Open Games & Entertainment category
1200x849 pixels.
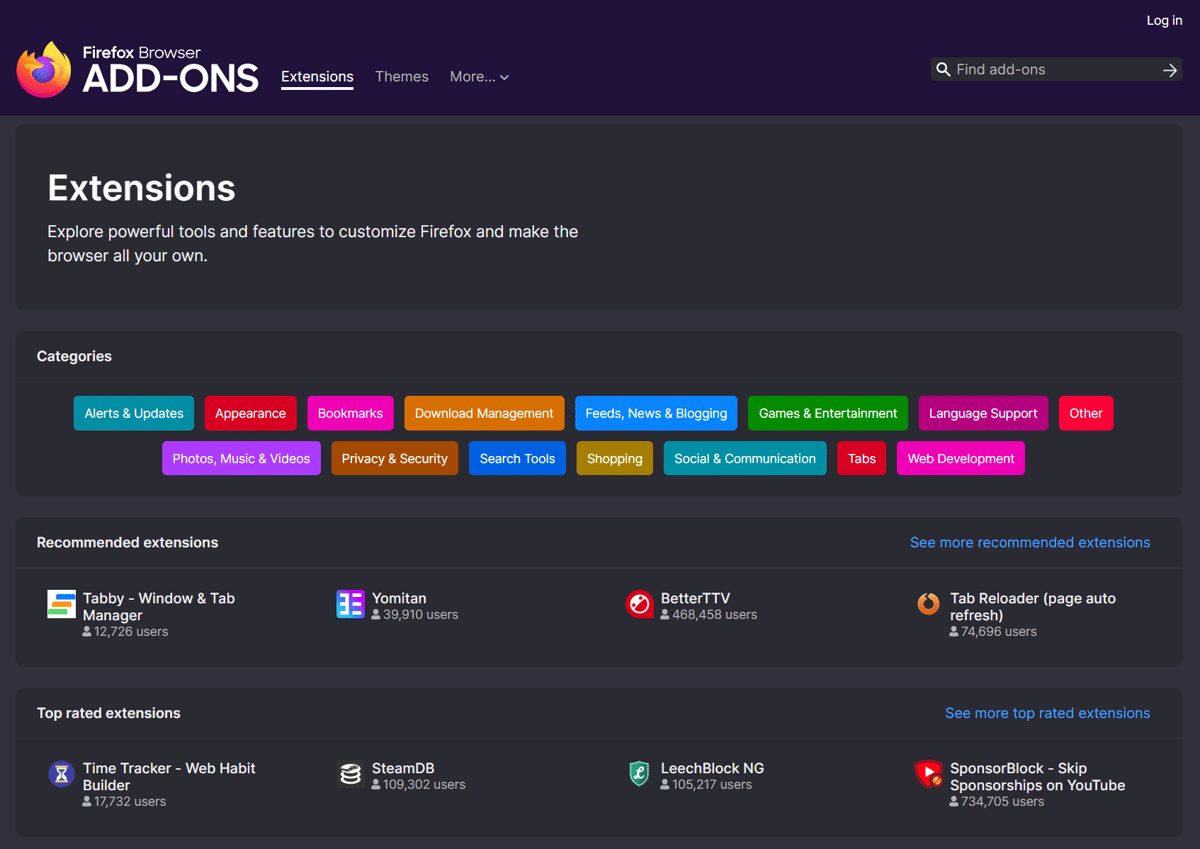point(828,413)
